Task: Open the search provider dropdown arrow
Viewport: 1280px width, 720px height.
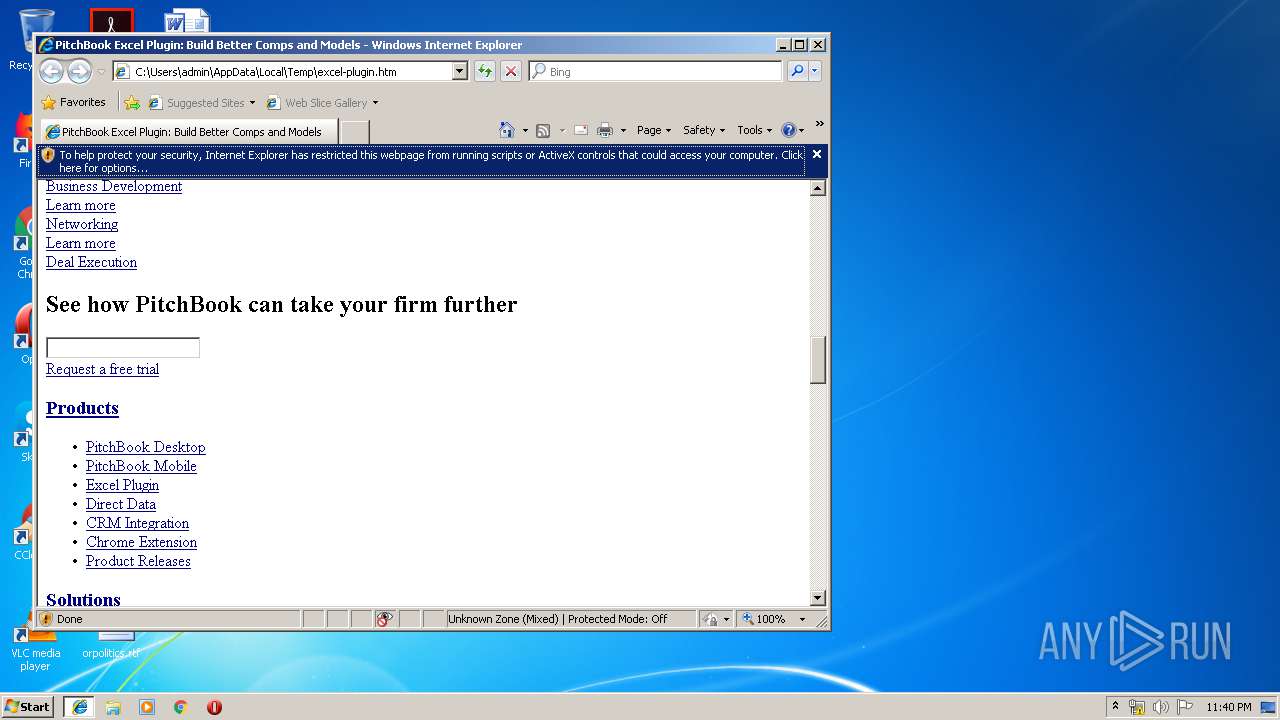Action: click(x=815, y=71)
